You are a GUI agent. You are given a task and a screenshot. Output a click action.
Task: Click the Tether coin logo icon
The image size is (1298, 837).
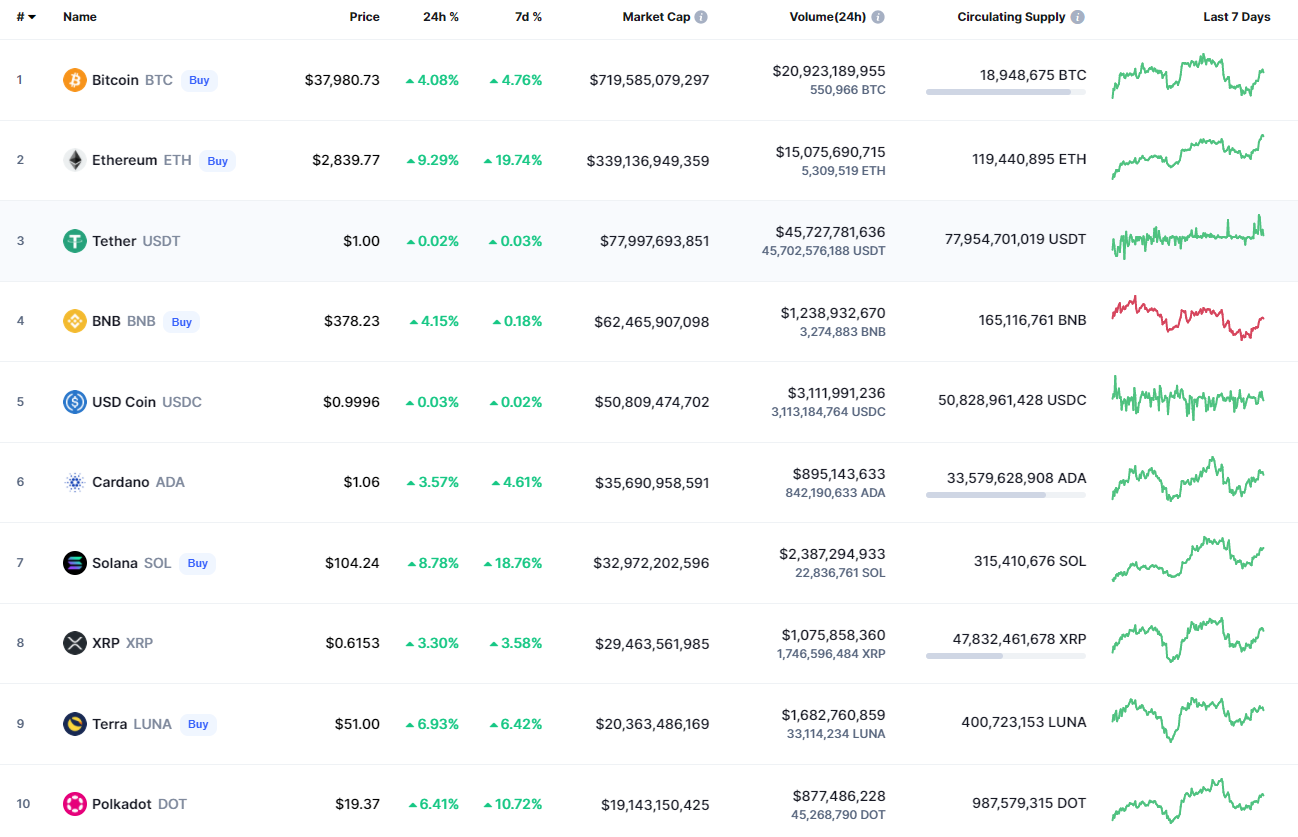coord(75,241)
